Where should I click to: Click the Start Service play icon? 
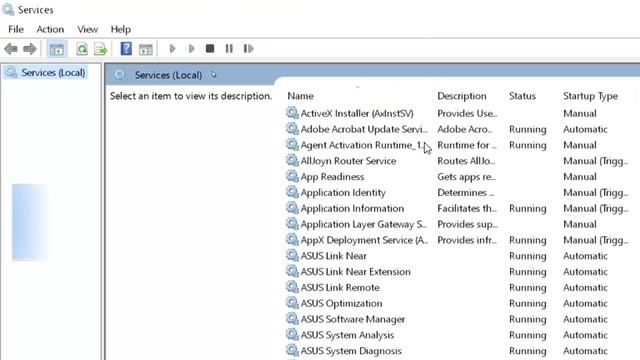[172, 49]
